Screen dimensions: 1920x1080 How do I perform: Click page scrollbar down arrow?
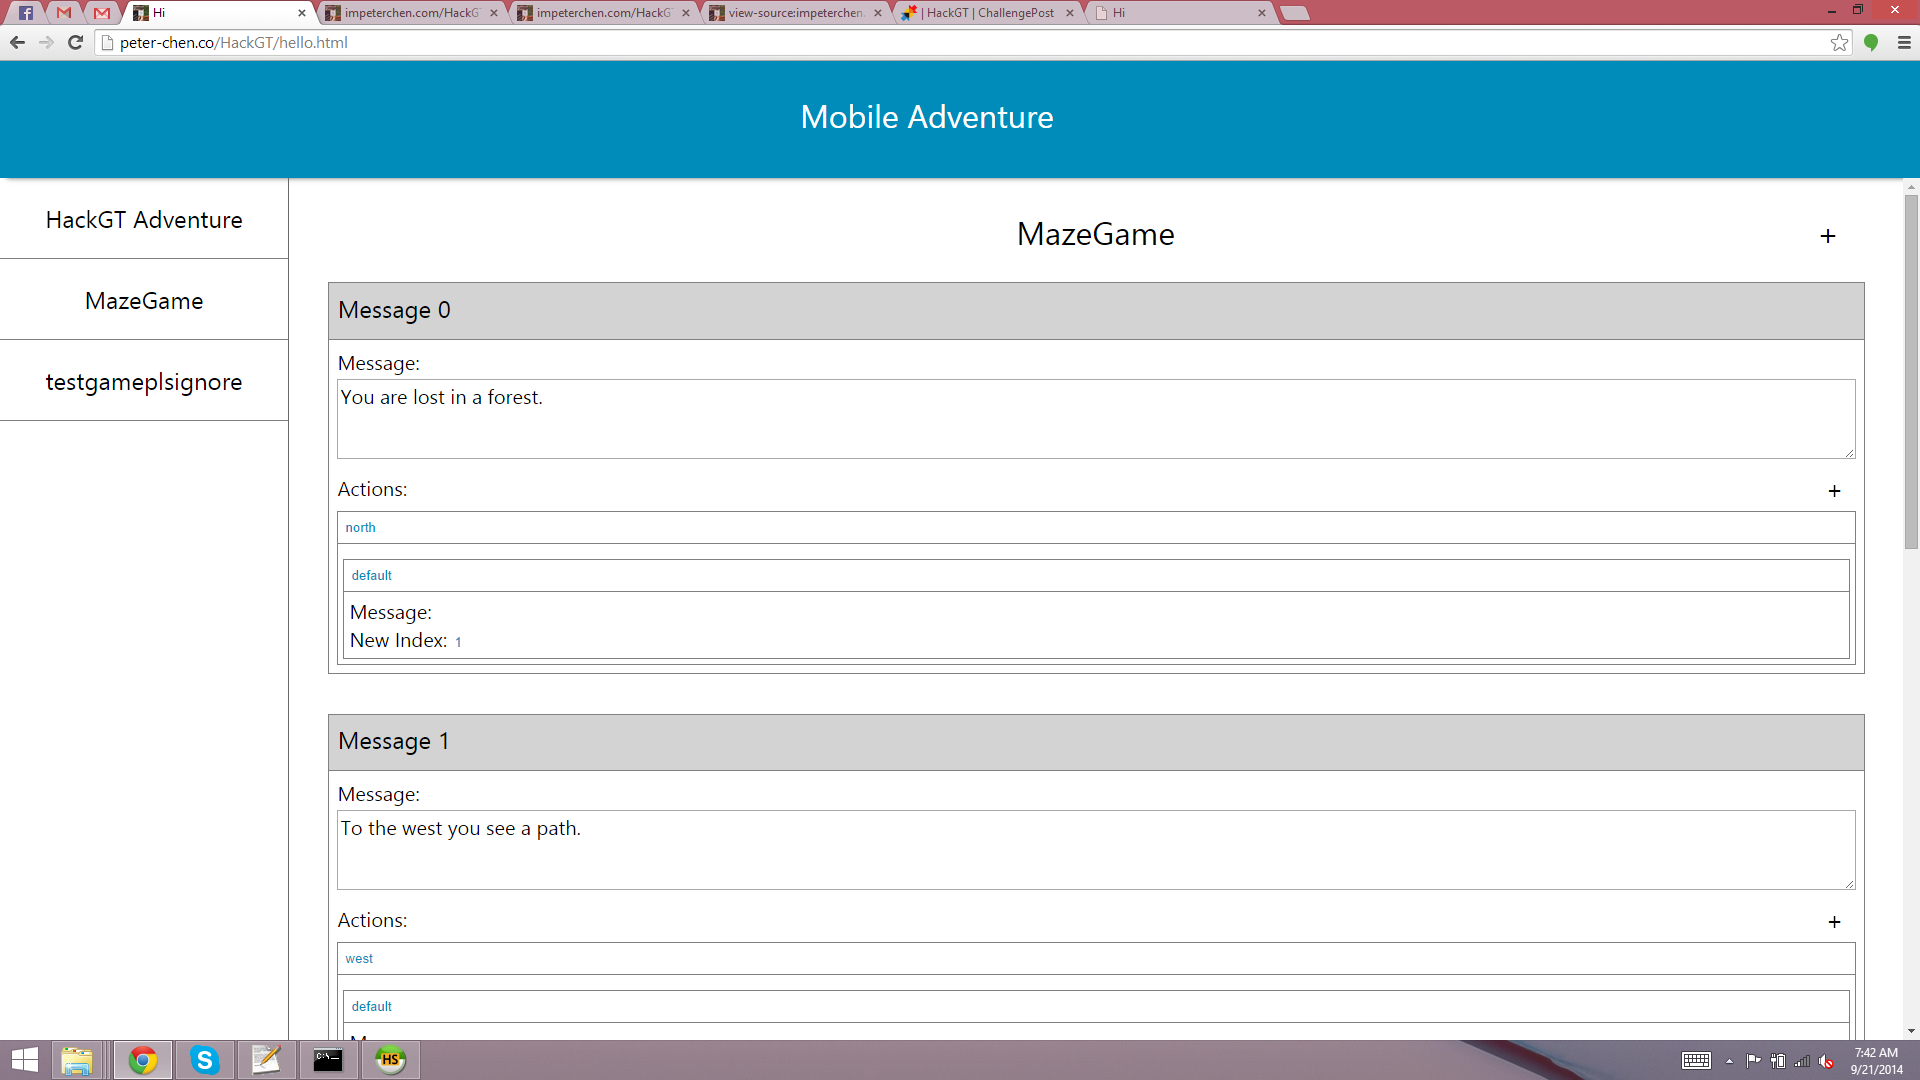tap(1911, 1030)
